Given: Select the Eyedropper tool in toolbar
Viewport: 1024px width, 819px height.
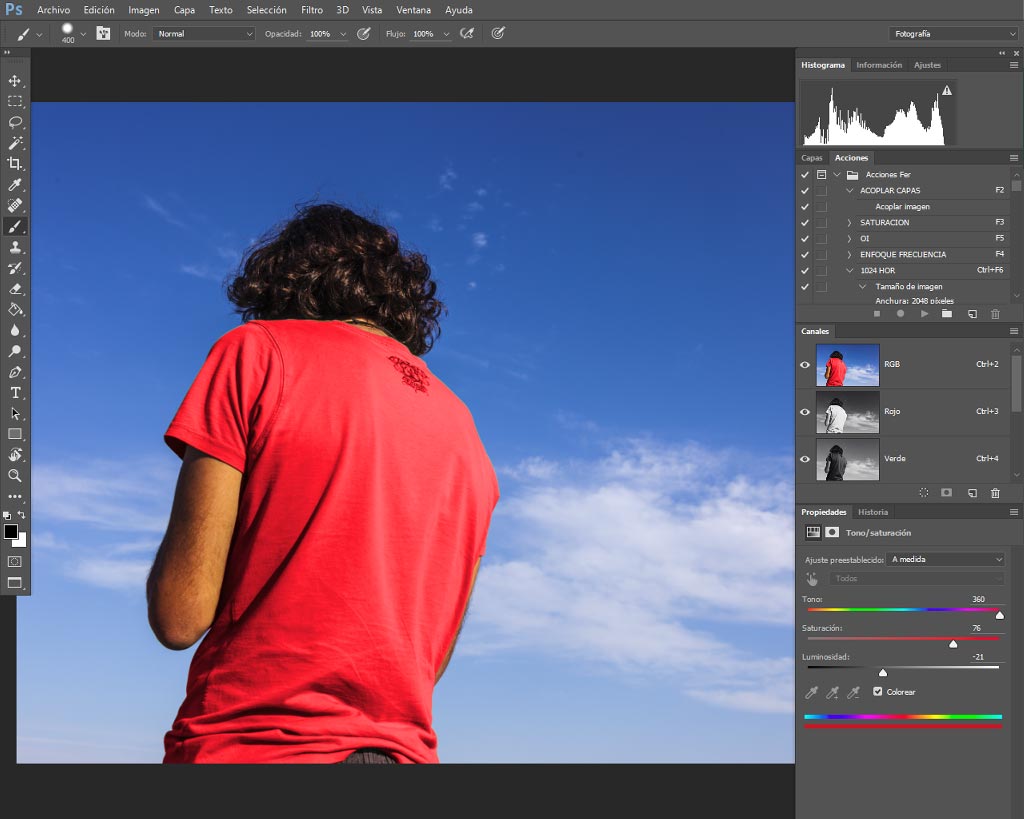Looking at the screenshot, I should pos(14,185).
